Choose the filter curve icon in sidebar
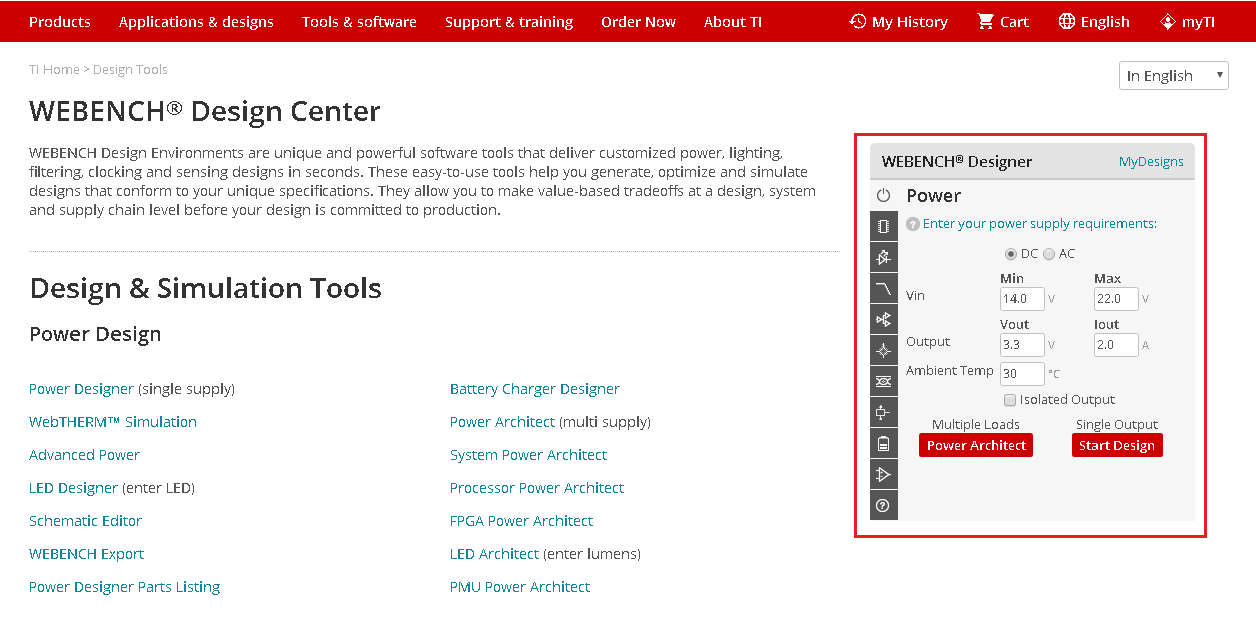The width and height of the screenshot is (1256, 636). [x=883, y=289]
